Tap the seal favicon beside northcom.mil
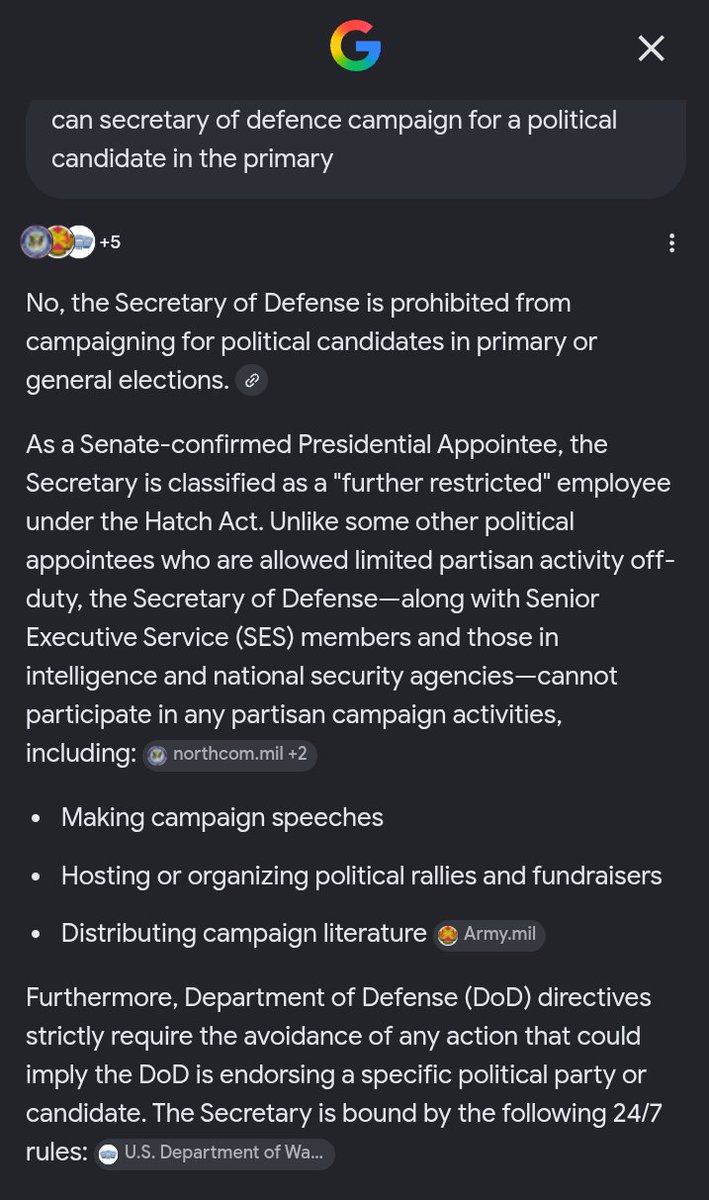The image size is (709, 1200). (157, 755)
